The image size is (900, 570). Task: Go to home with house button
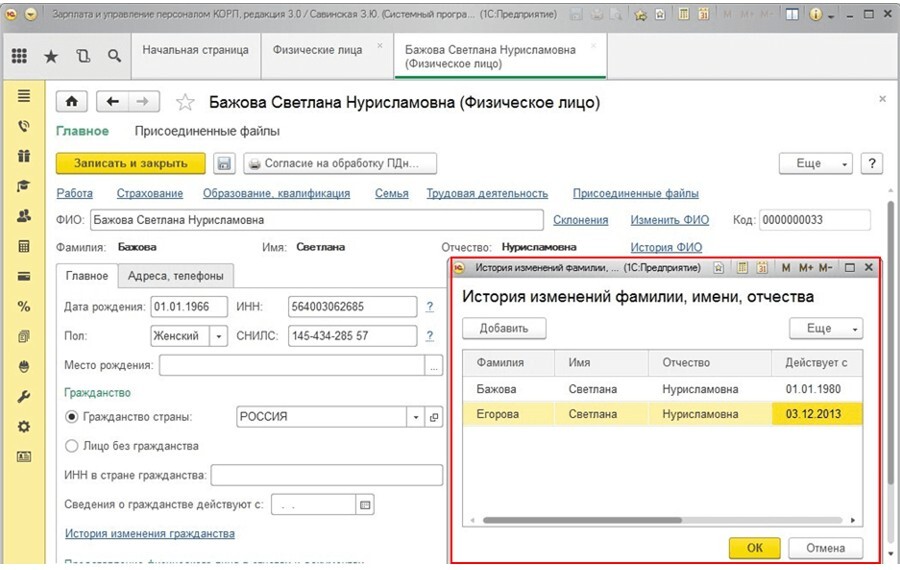72,102
